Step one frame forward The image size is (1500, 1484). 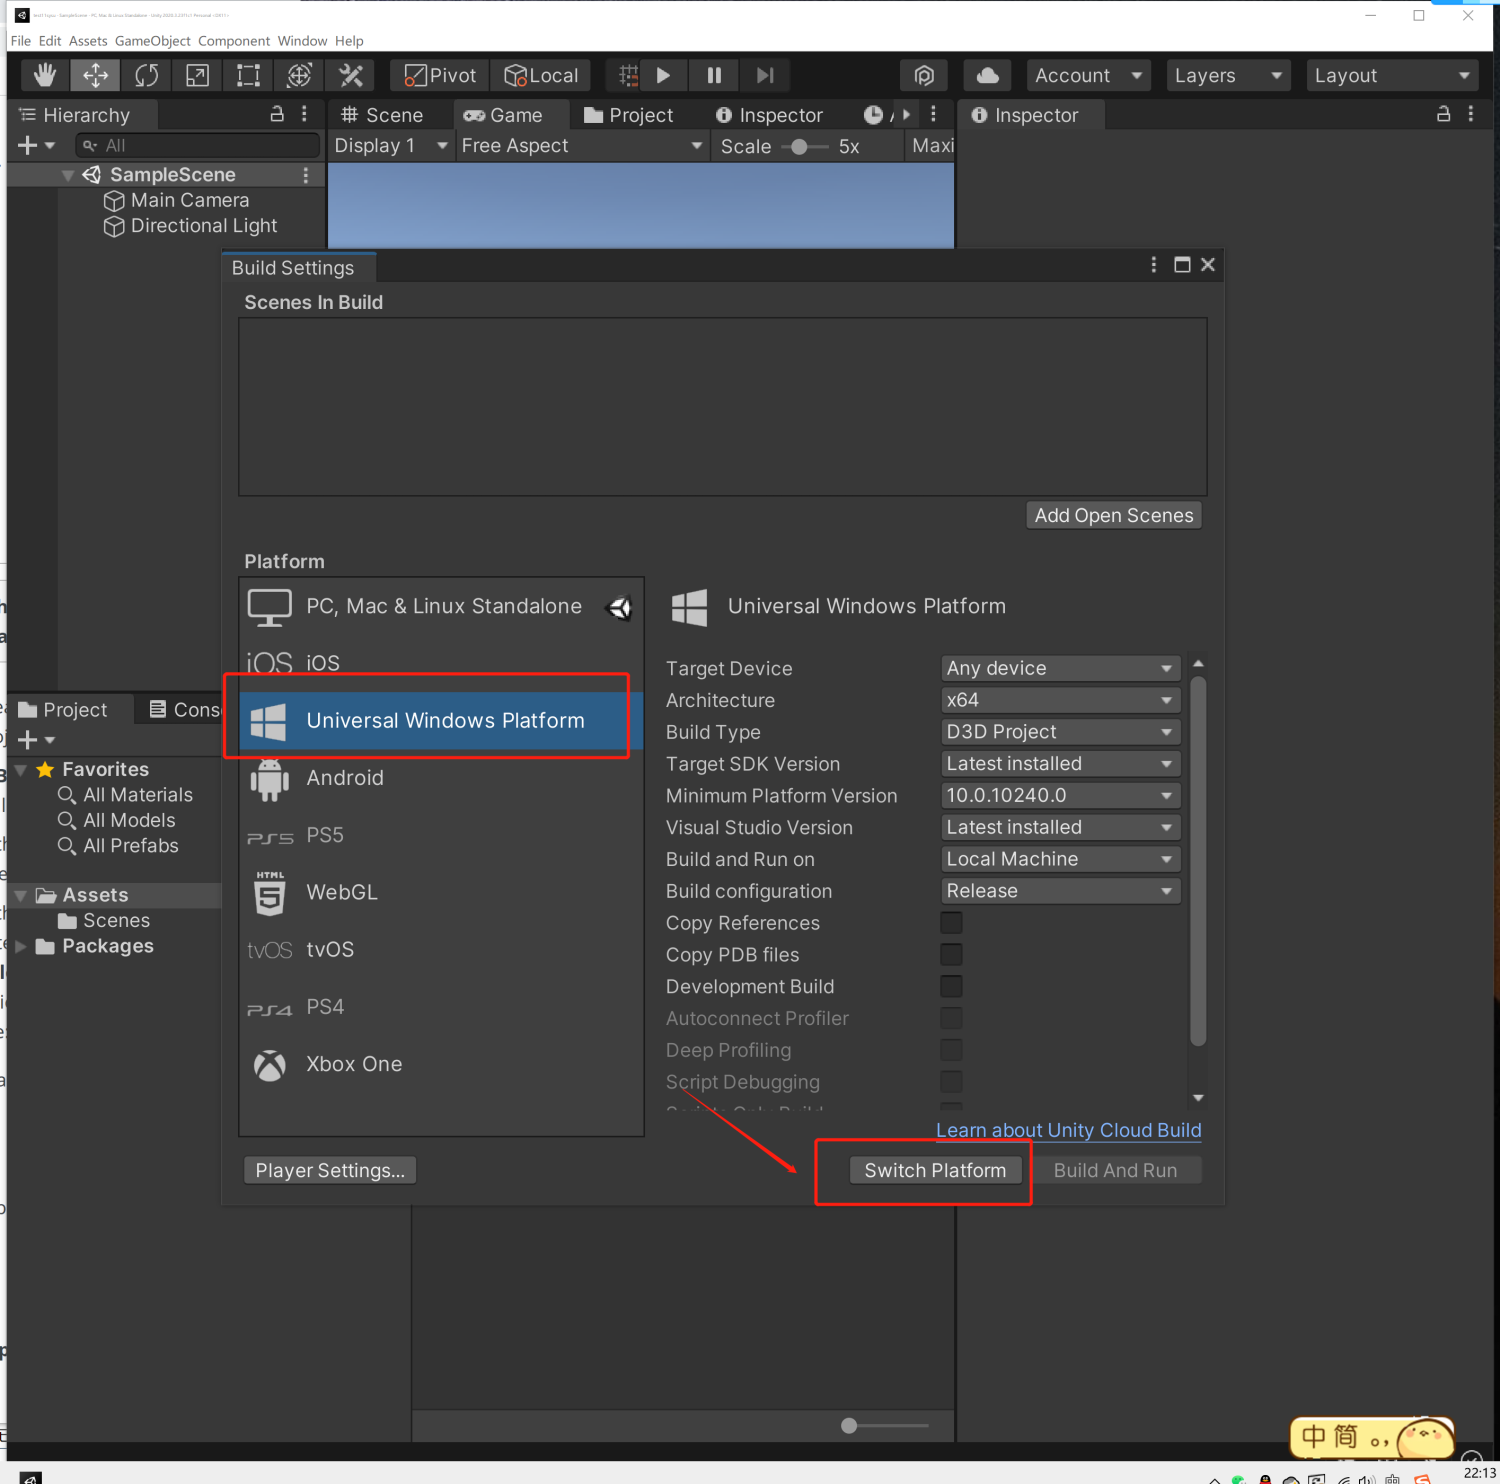click(x=765, y=75)
